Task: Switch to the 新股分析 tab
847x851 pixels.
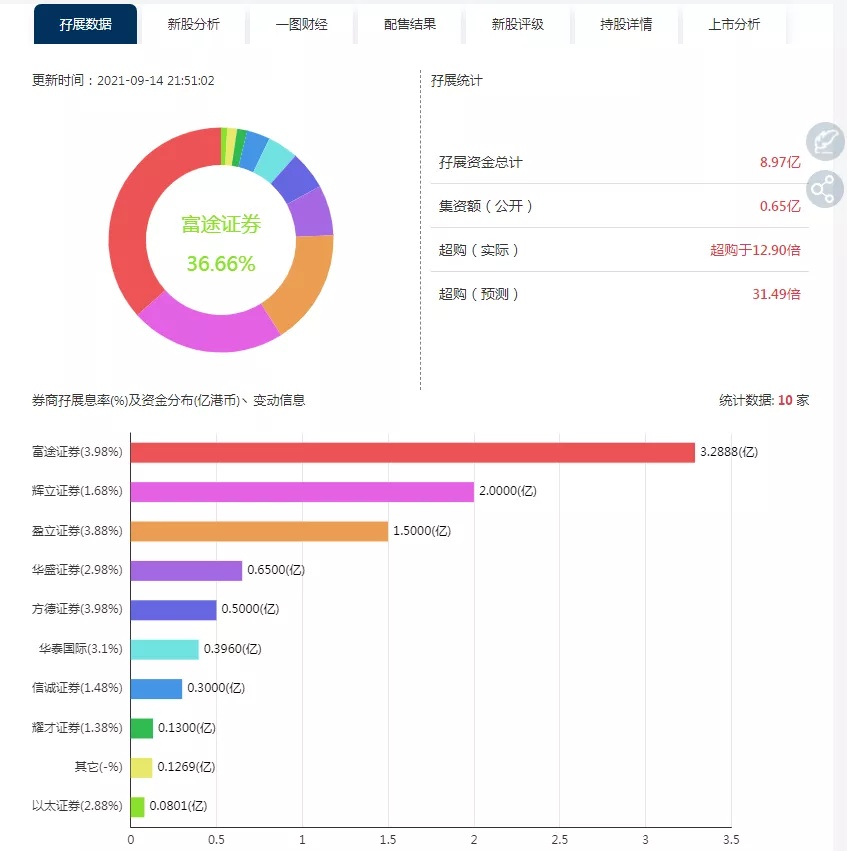Action: [193, 24]
